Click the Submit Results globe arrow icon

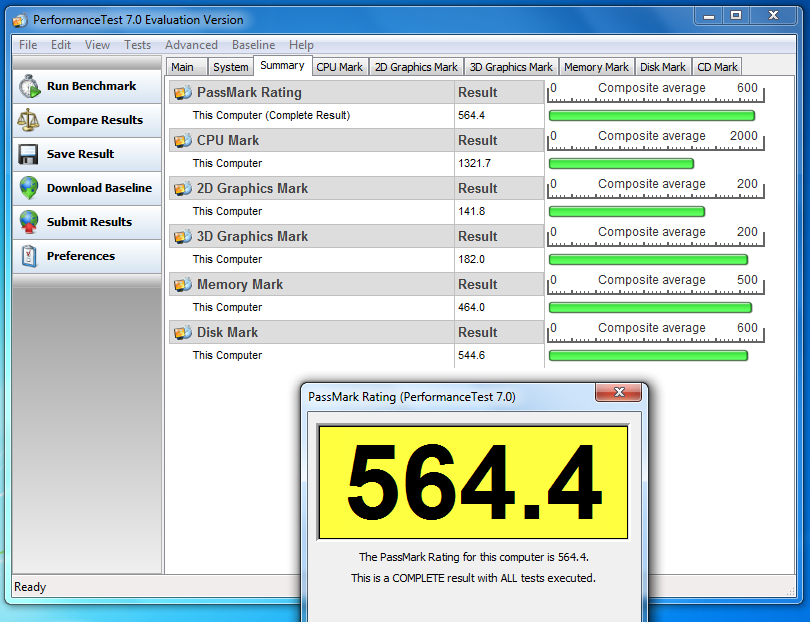tap(29, 222)
